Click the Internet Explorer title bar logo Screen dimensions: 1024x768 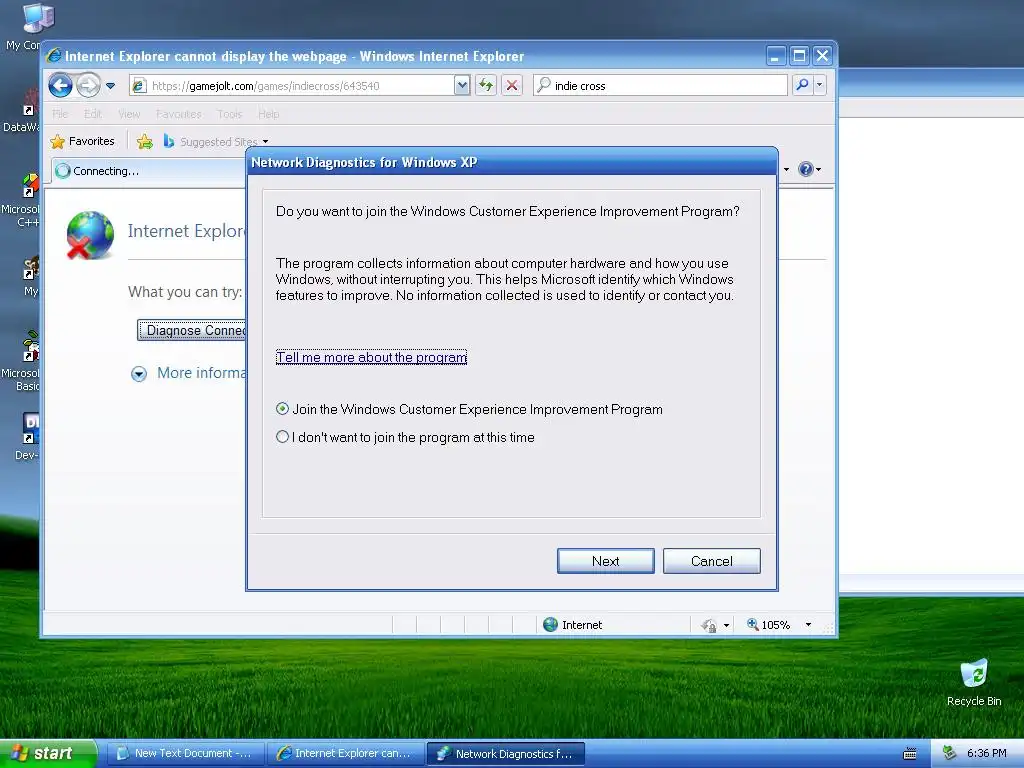pos(54,56)
